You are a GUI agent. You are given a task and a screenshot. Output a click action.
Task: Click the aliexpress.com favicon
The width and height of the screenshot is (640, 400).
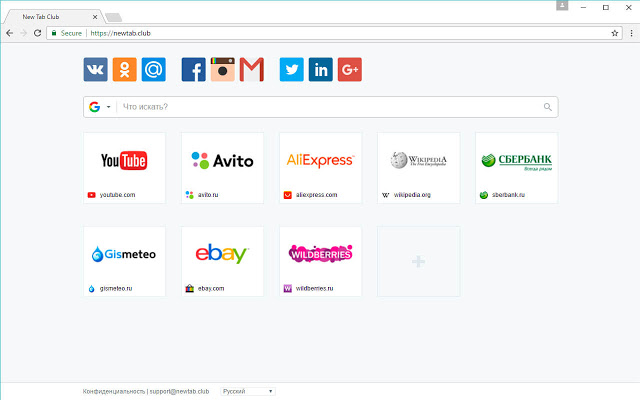288,195
